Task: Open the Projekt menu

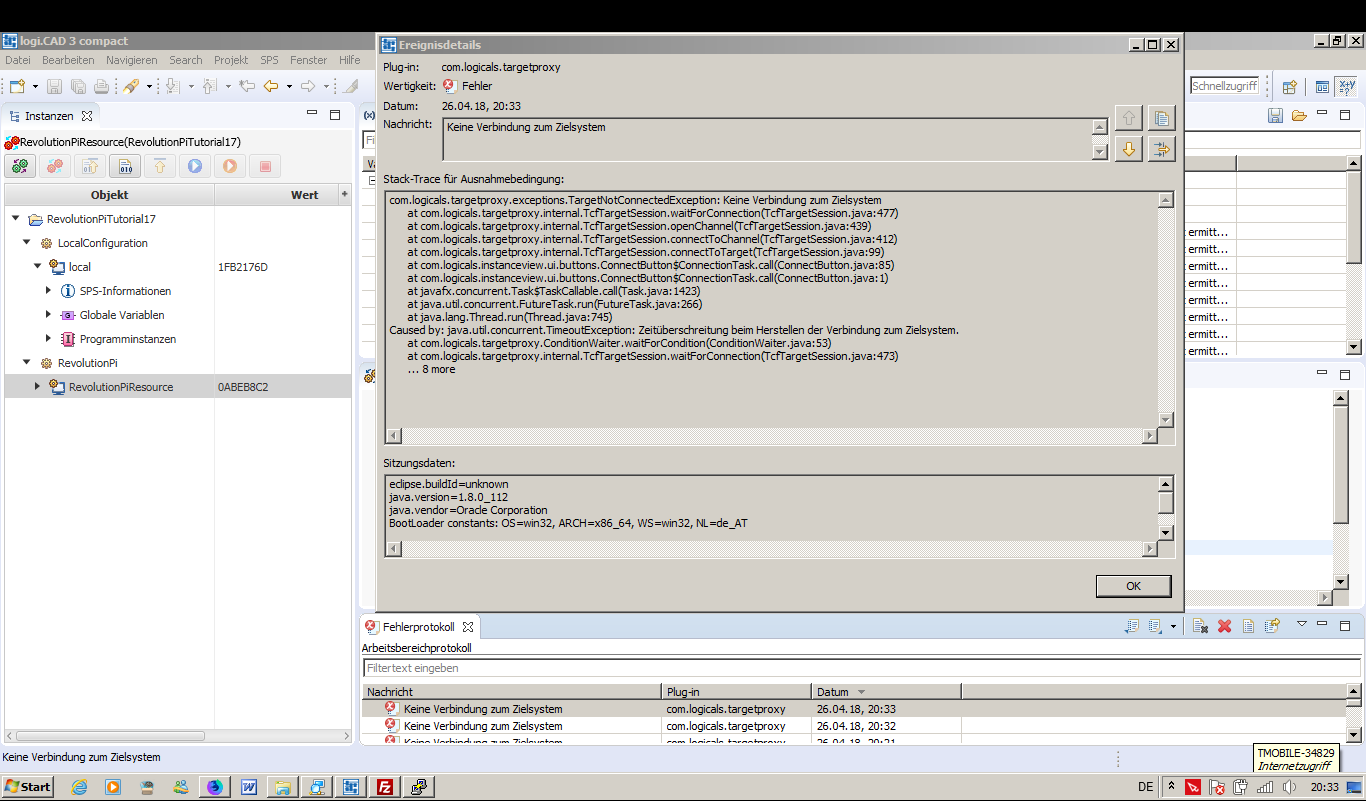Action: pyautogui.click(x=231, y=60)
